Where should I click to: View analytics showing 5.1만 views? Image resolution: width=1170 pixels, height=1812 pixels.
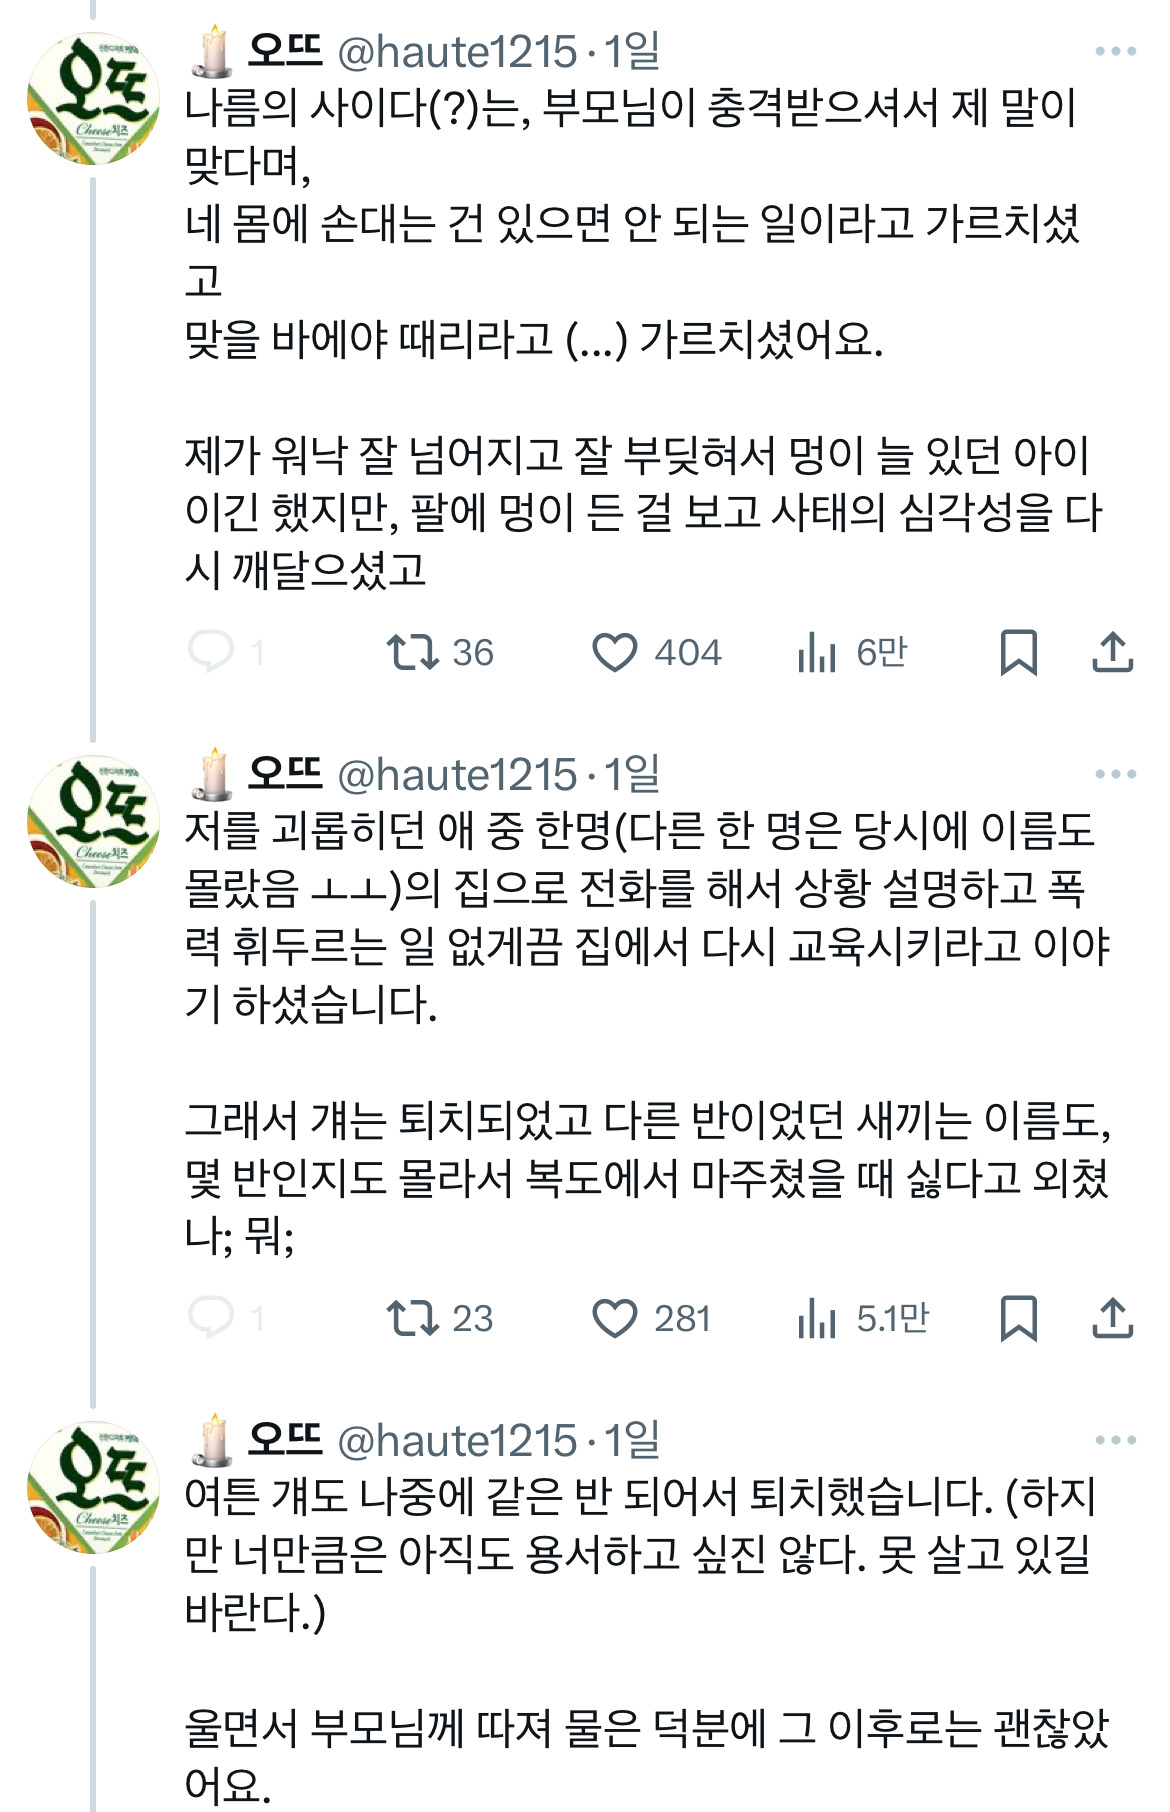[x=863, y=1319]
